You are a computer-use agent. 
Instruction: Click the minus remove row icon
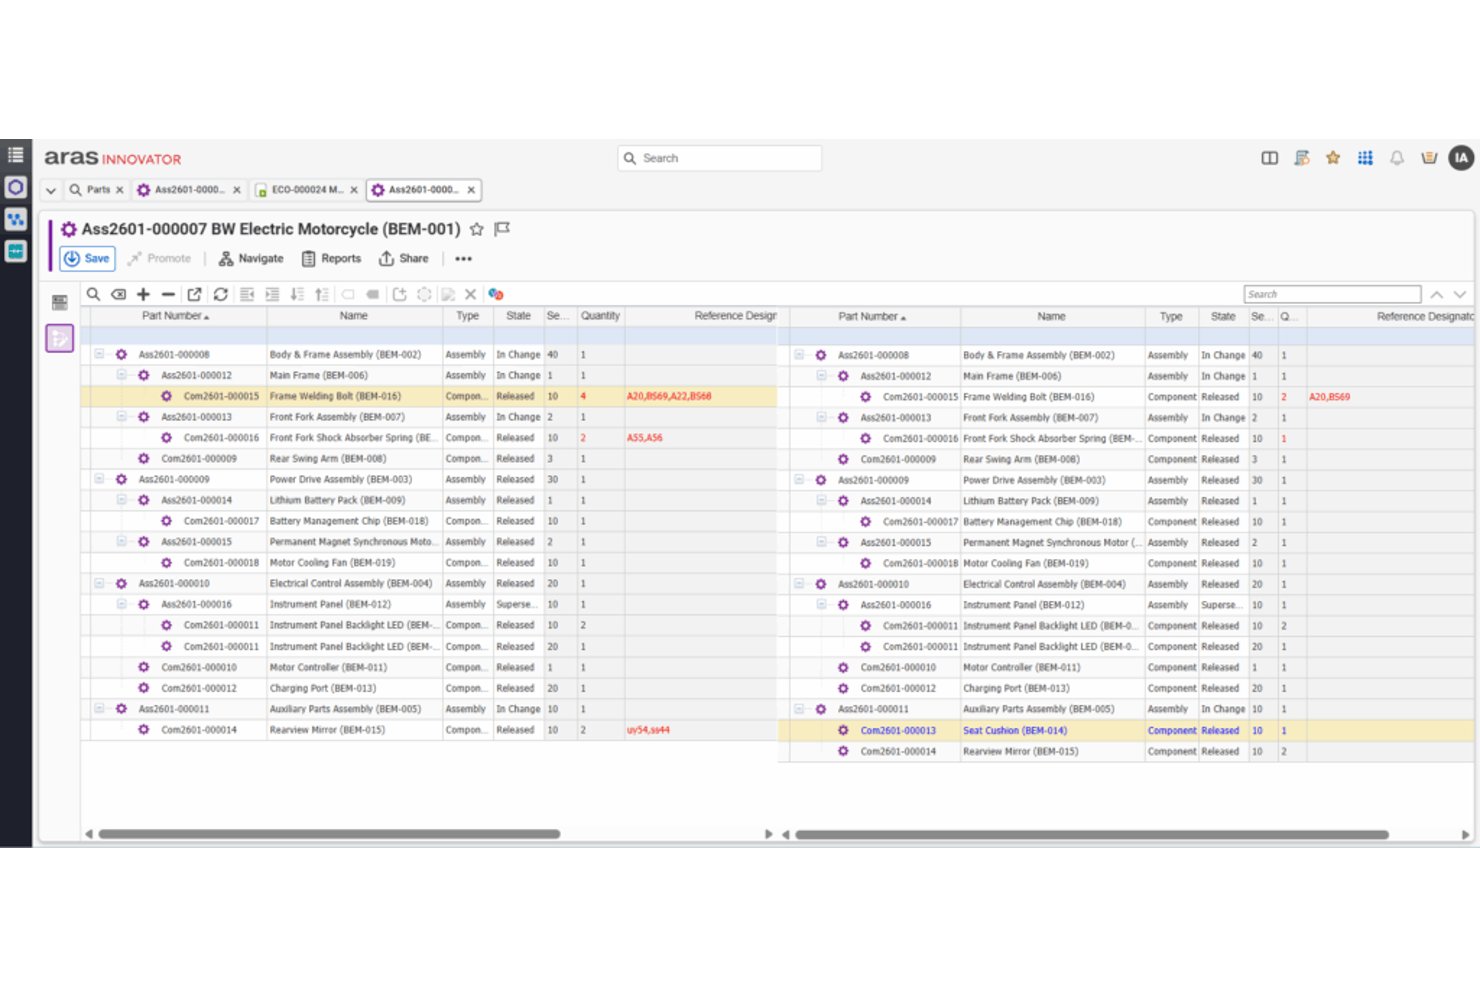(168, 294)
